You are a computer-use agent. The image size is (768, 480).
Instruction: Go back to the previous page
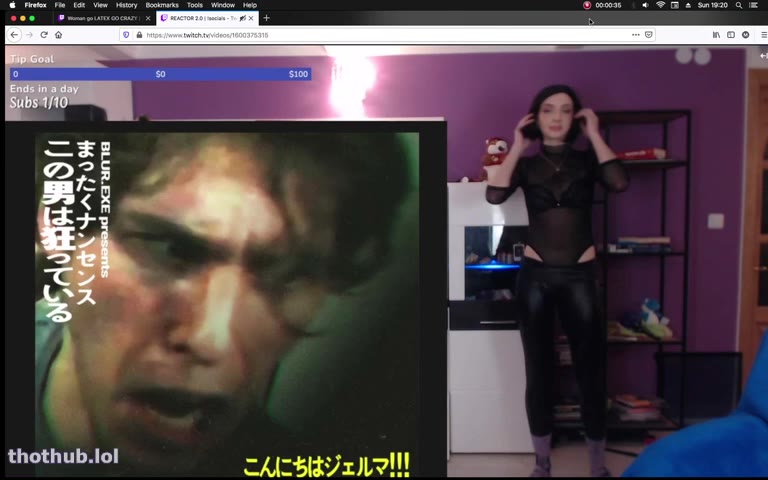coord(14,35)
